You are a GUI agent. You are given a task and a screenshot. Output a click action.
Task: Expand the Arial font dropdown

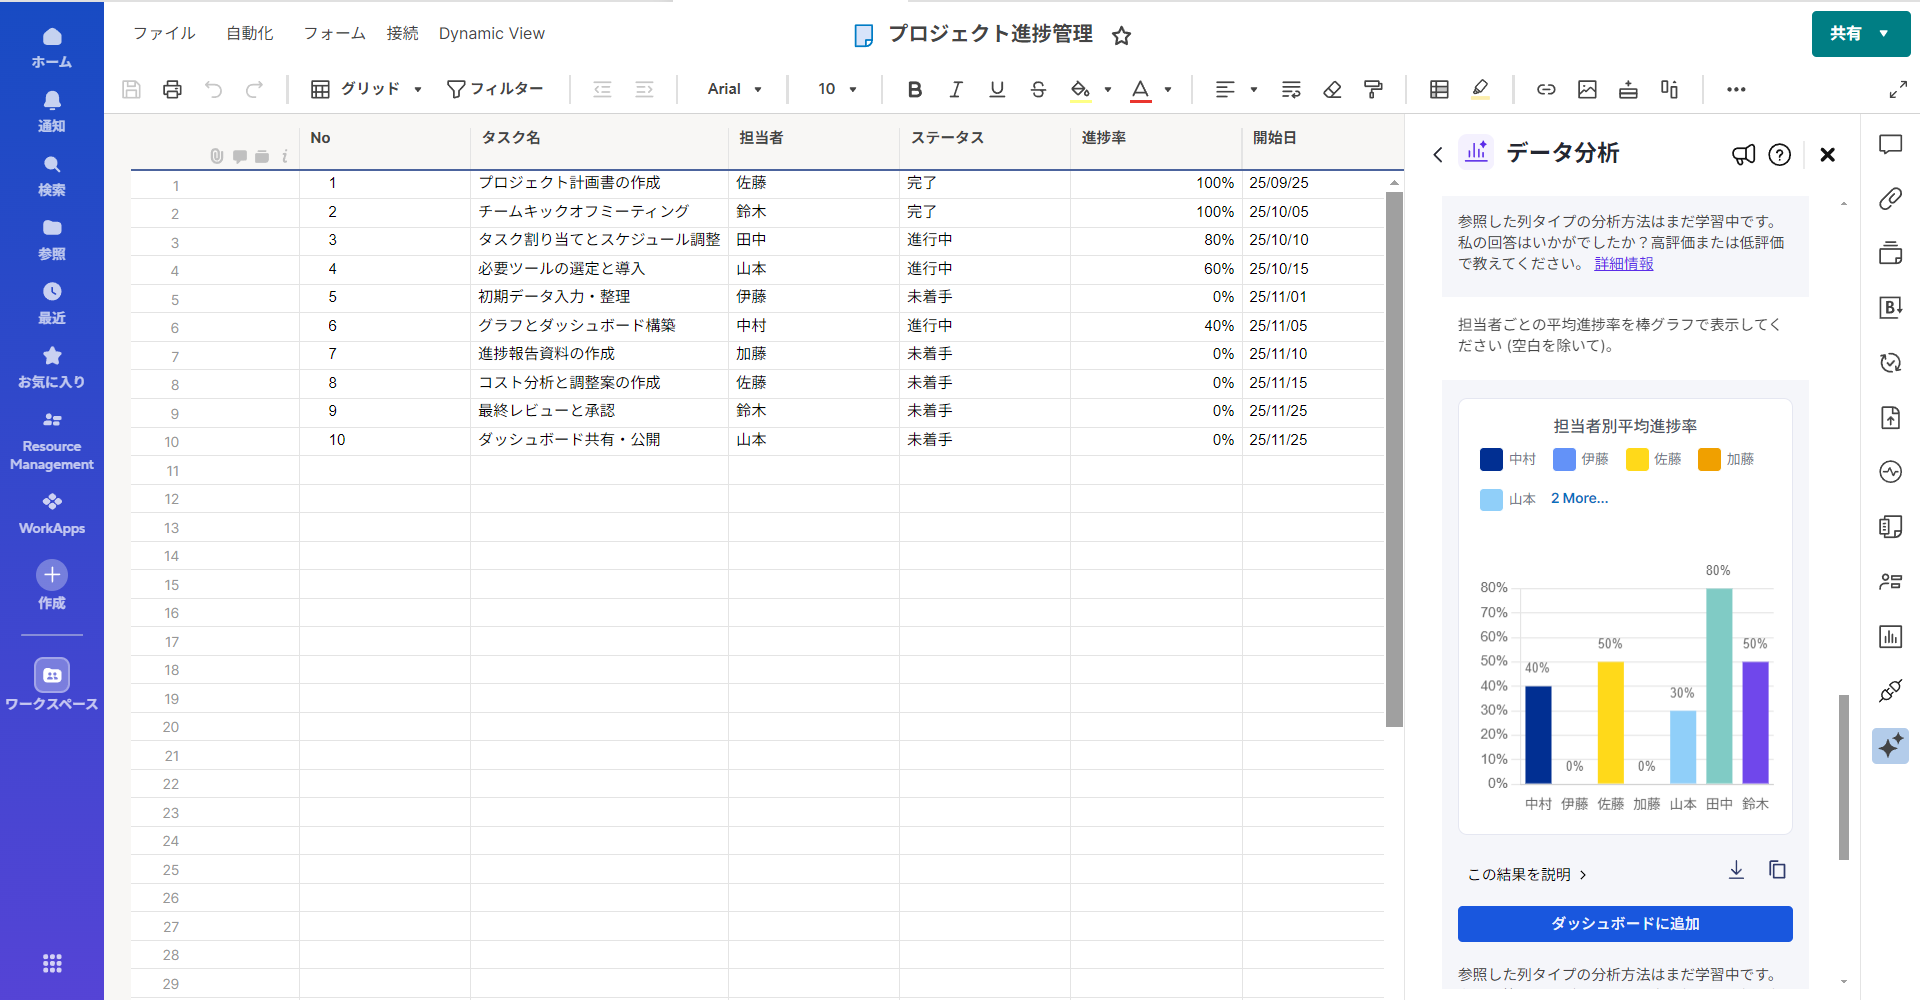[735, 90]
